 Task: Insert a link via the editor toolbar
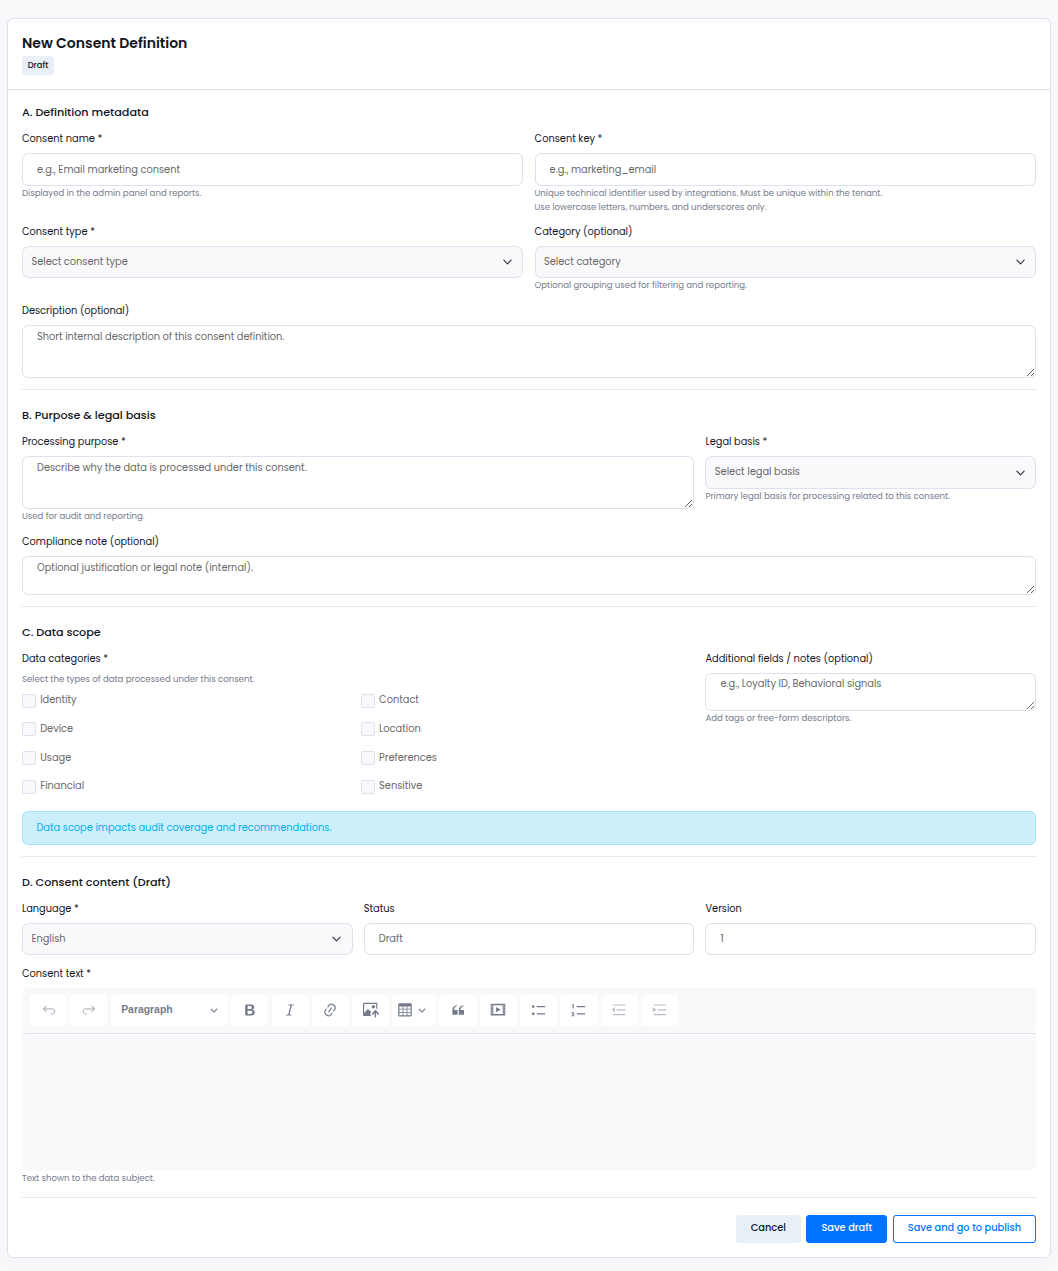[330, 1010]
